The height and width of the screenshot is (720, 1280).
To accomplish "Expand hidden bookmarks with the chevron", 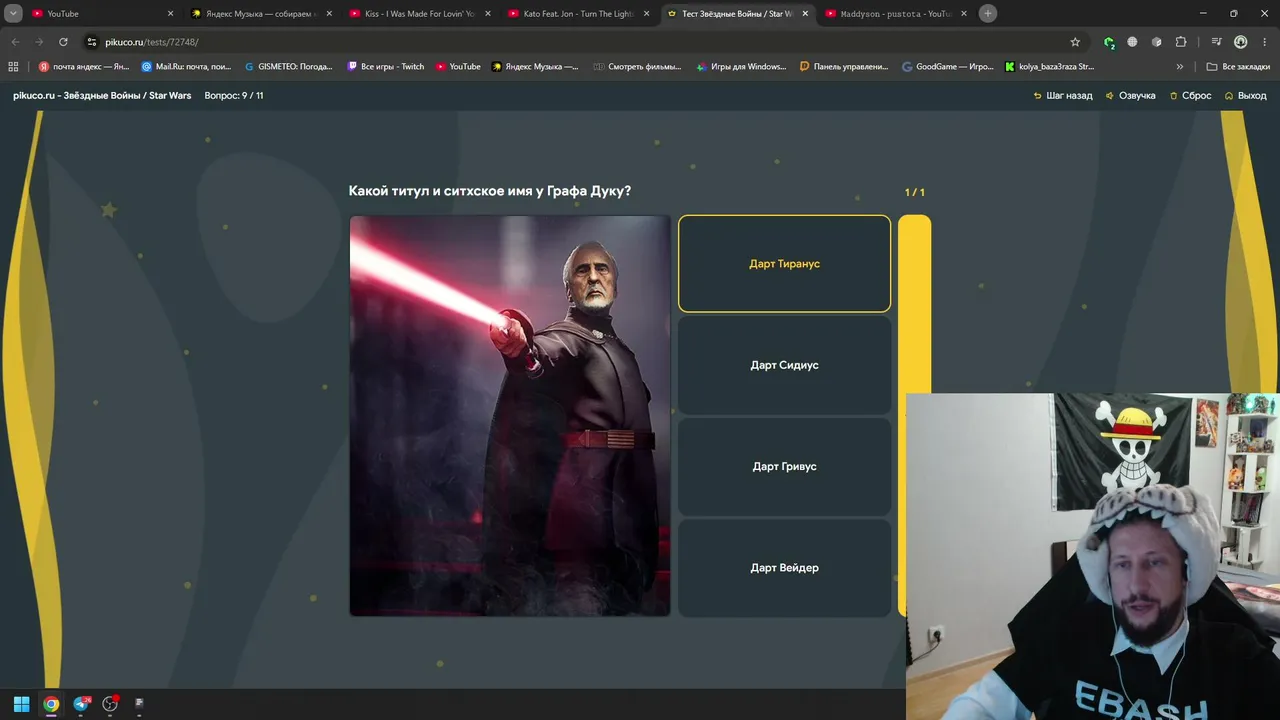I will [1180, 67].
